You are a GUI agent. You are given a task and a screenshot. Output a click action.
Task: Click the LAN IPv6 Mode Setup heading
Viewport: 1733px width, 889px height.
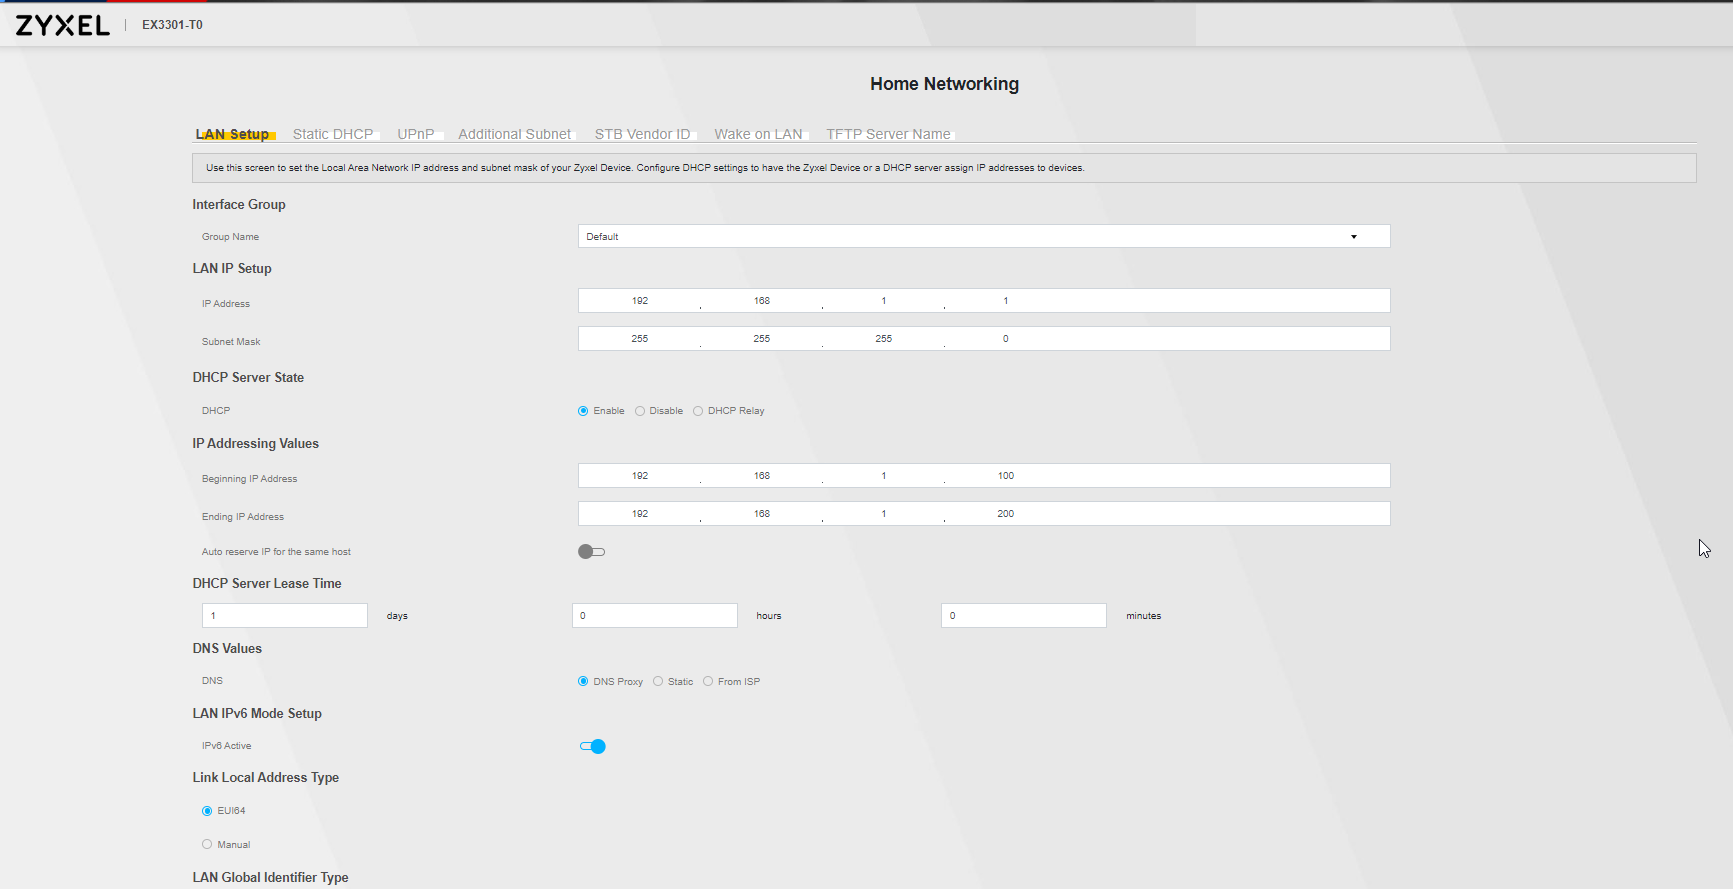(x=257, y=714)
